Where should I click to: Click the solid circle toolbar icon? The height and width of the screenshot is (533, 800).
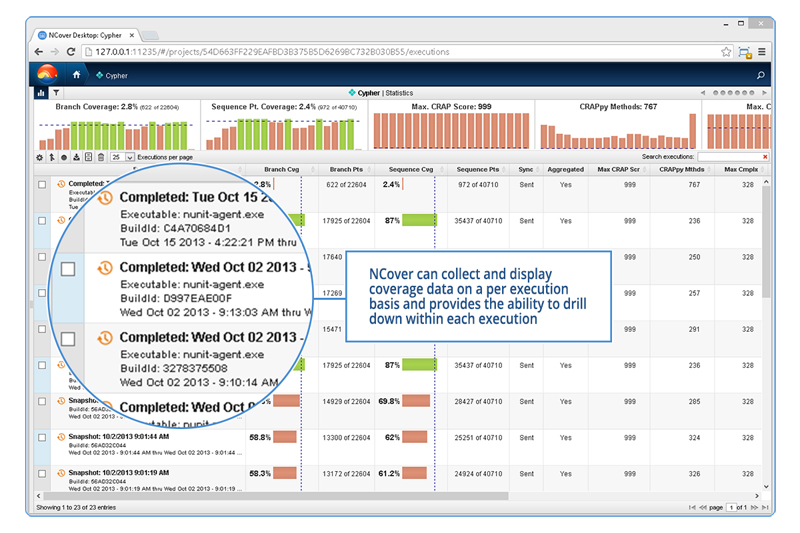(x=64, y=157)
